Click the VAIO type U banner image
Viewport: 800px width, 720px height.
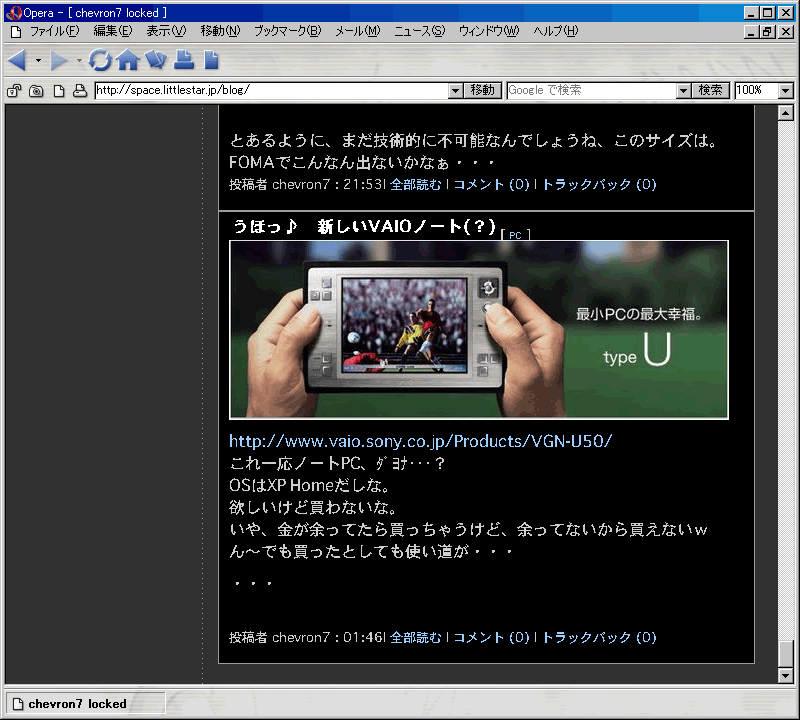coord(479,330)
